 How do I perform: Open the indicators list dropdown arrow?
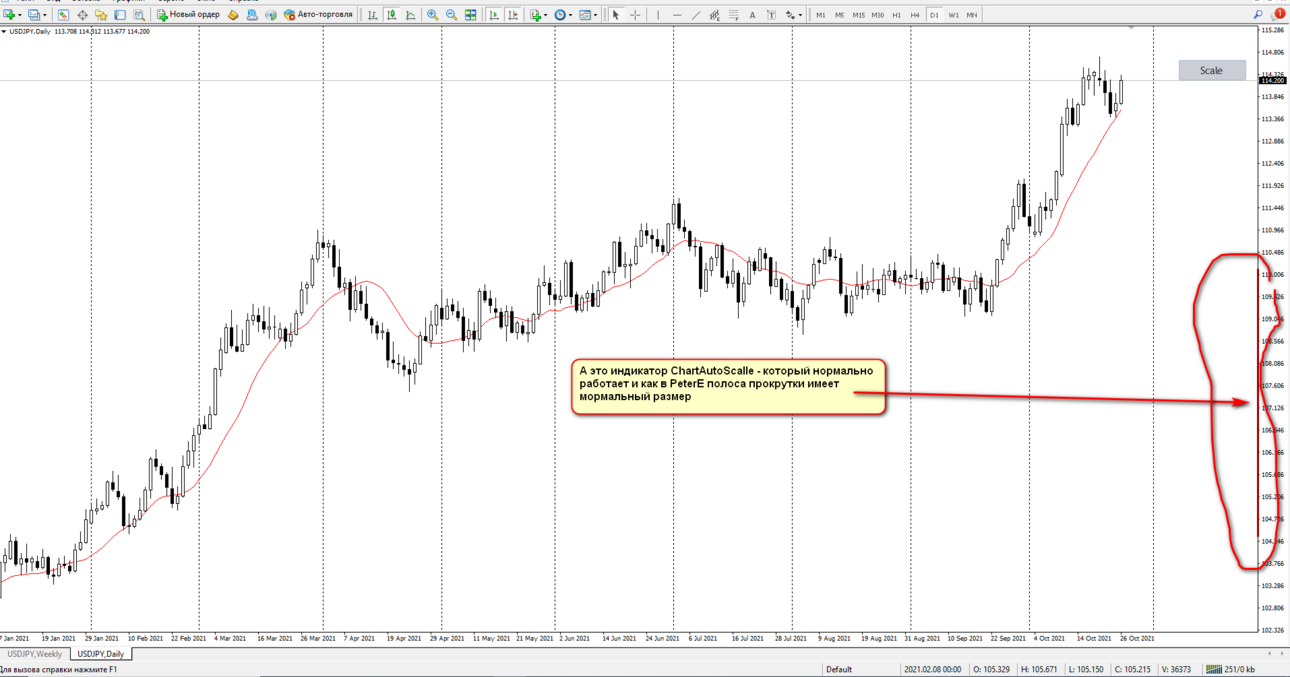[546, 15]
